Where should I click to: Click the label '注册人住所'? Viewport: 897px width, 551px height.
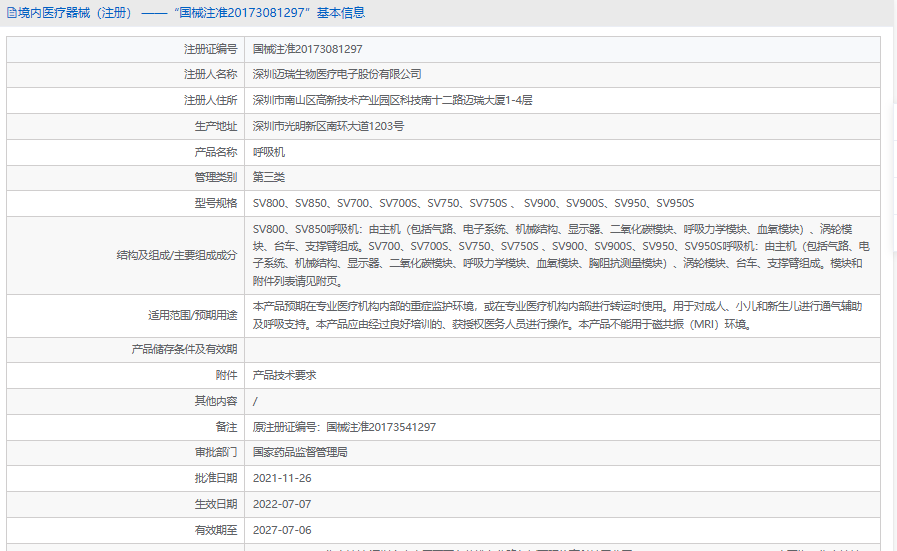[x=211, y=100]
